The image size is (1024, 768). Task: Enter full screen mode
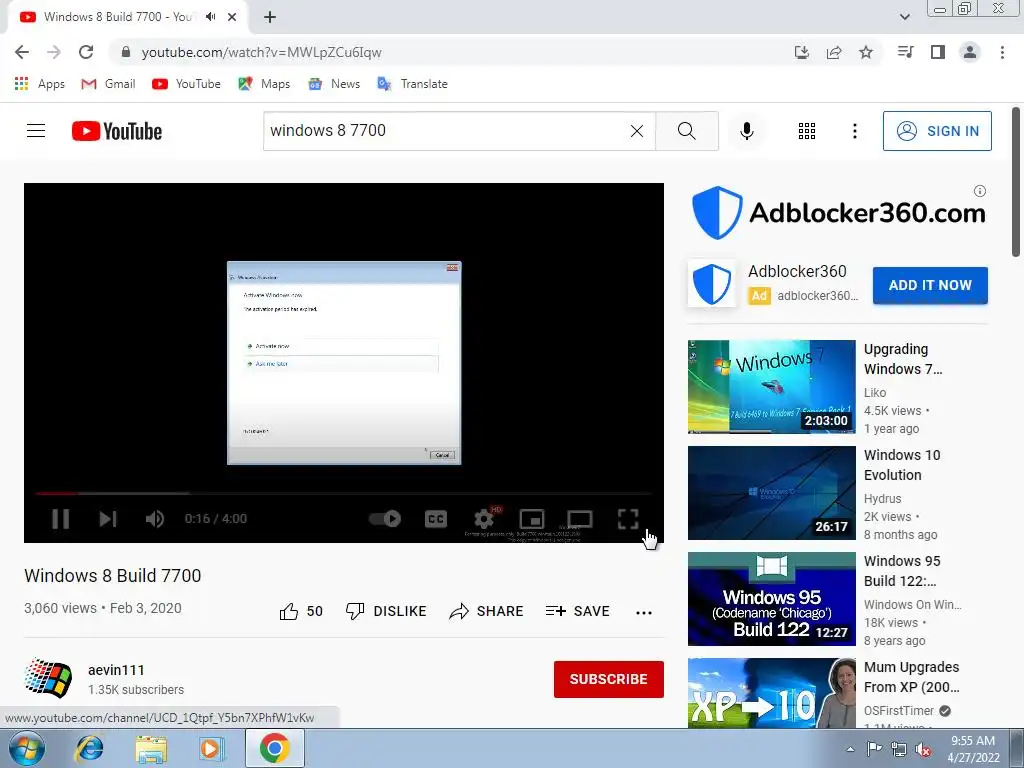(628, 519)
